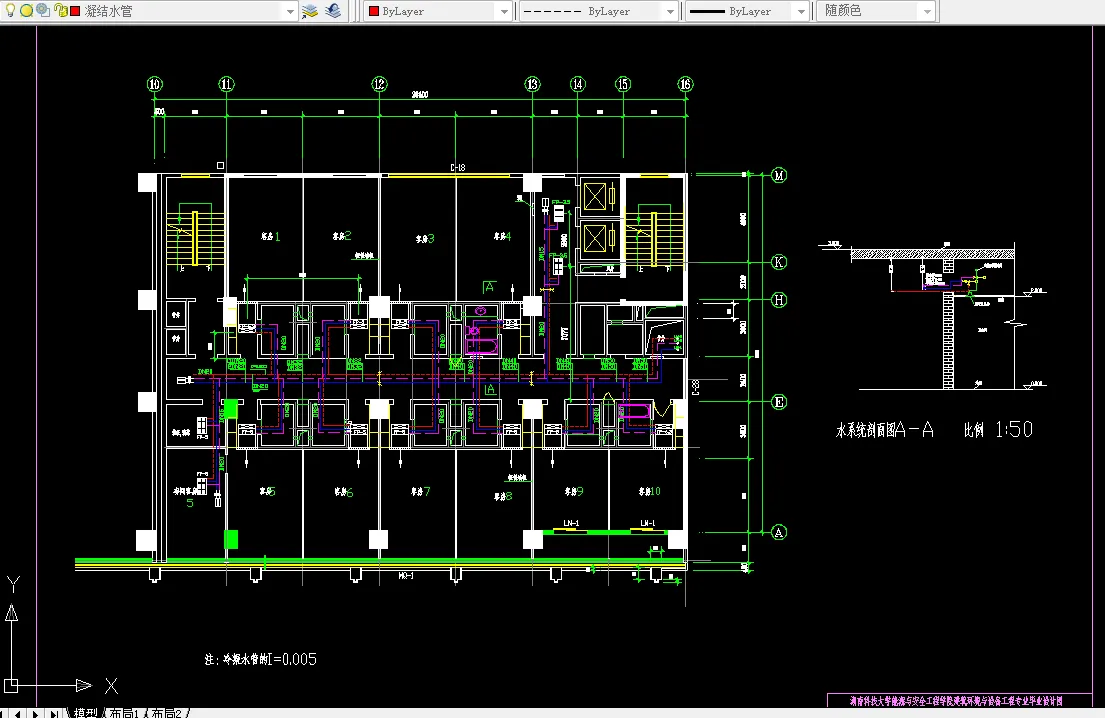This screenshot has height=718, width=1105.
Task: Click room label numbered 1
Action: click(x=271, y=237)
